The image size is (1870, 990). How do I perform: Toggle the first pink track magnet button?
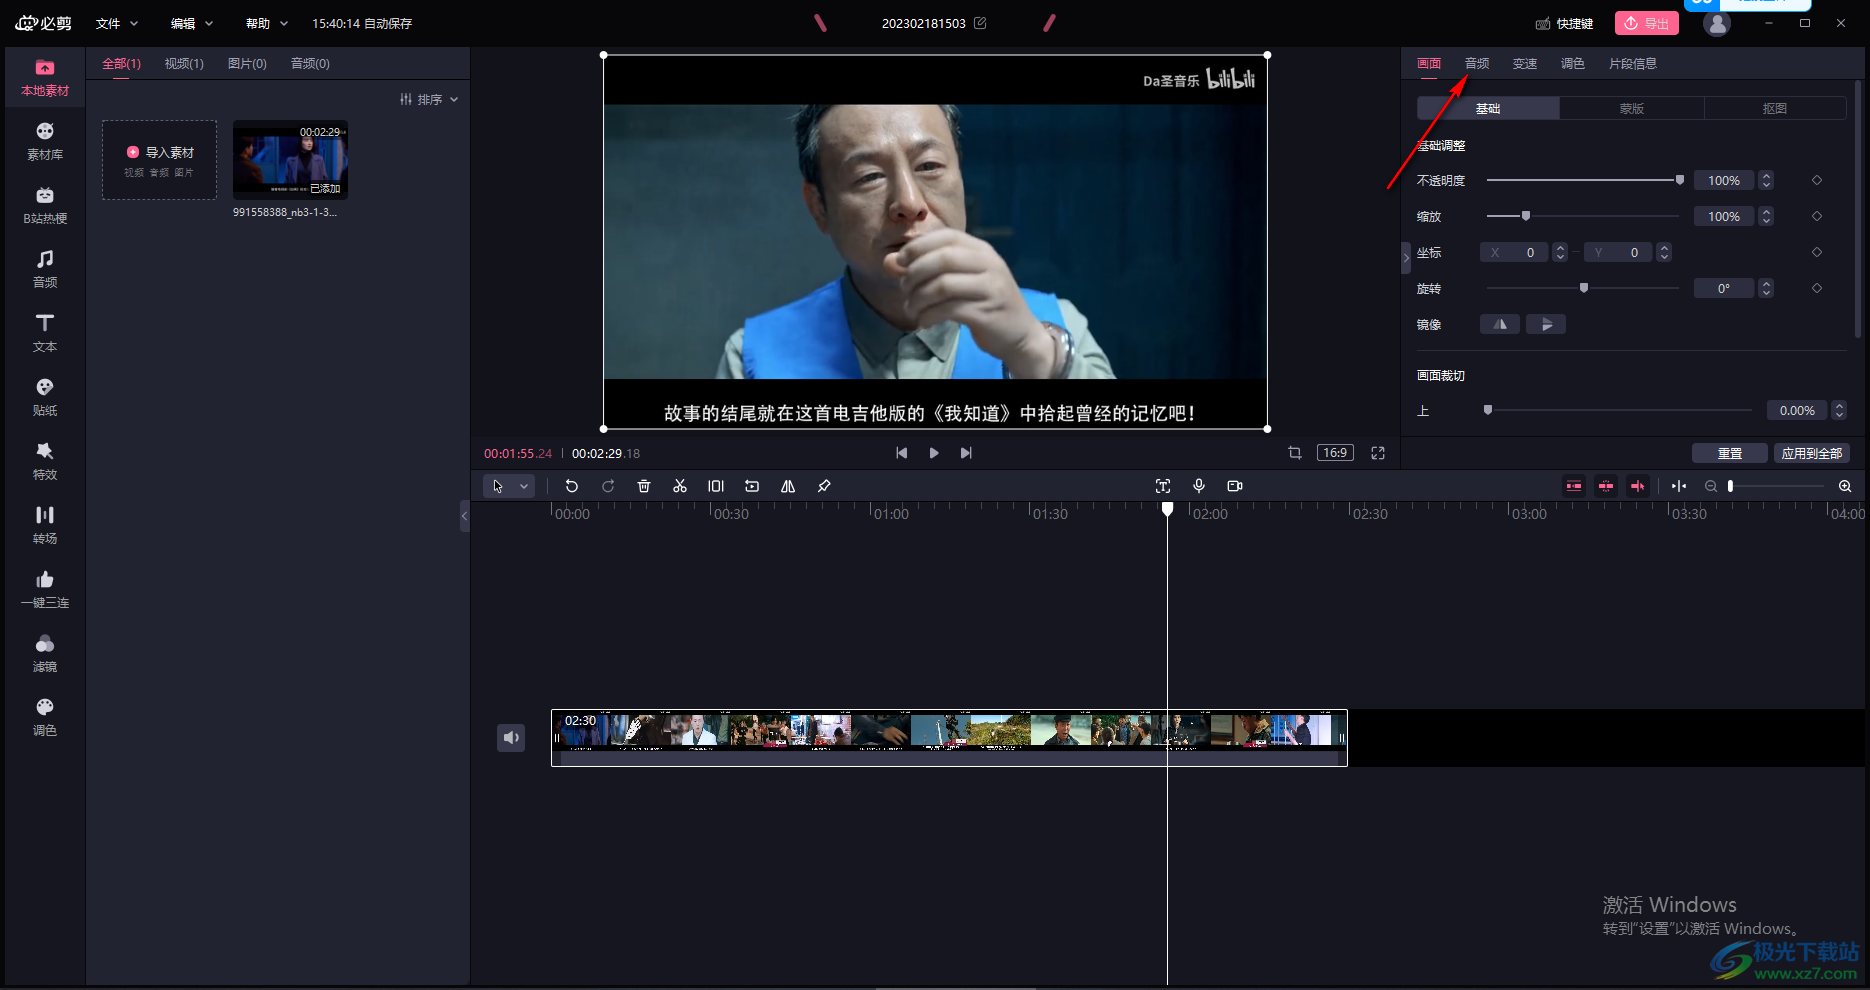[x=1574, y=486]
